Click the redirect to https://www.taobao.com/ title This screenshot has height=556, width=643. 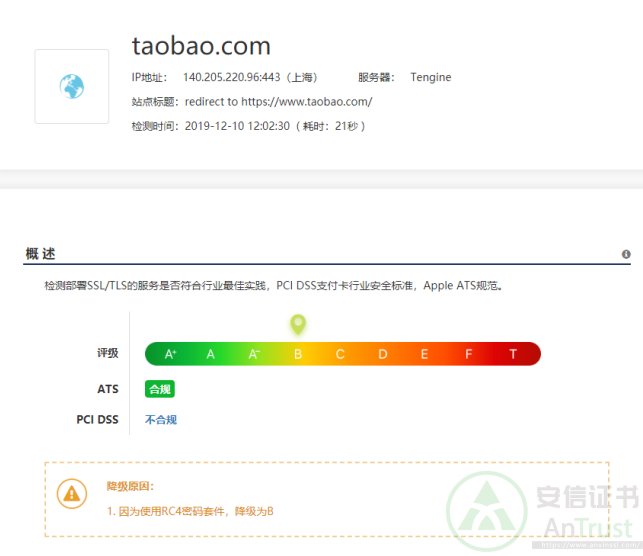click(x=279, y=102)
